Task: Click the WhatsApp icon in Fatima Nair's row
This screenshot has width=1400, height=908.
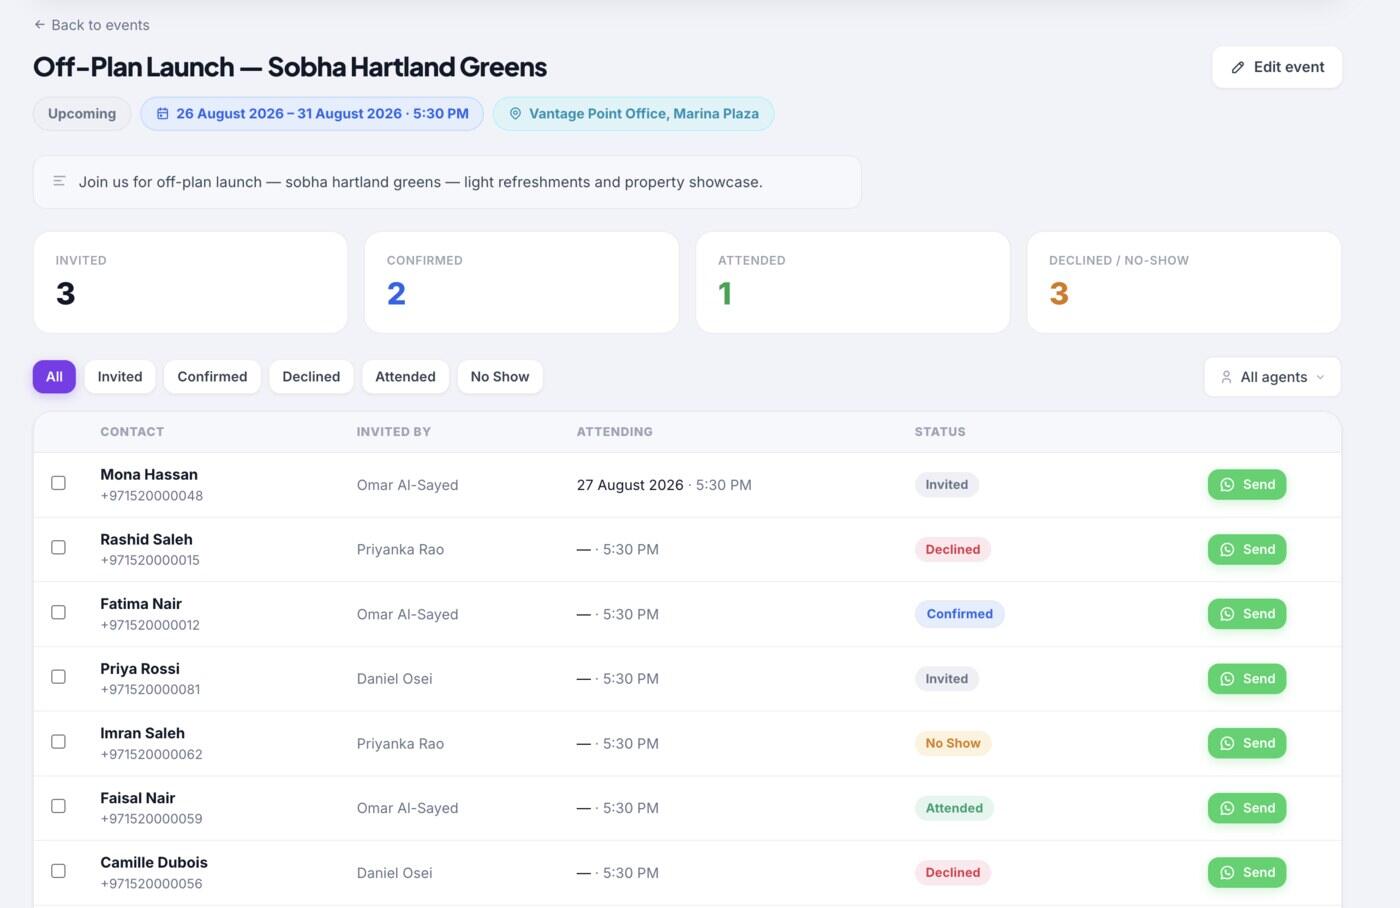Action: click(1227, 614)
